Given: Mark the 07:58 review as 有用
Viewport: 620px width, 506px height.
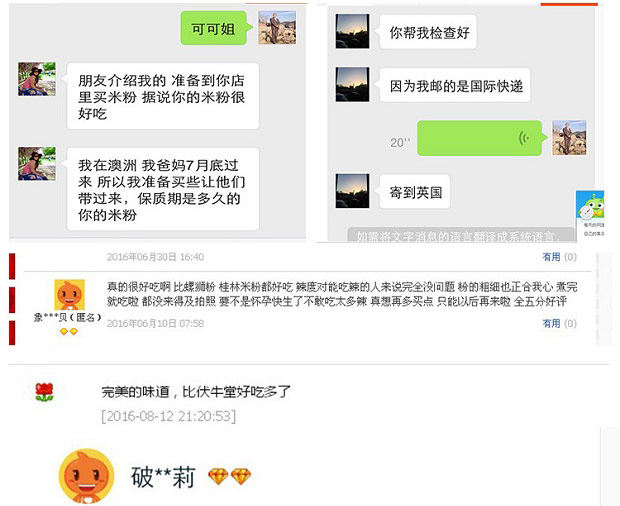Looking at the screenshot, I should coord(552,323).
